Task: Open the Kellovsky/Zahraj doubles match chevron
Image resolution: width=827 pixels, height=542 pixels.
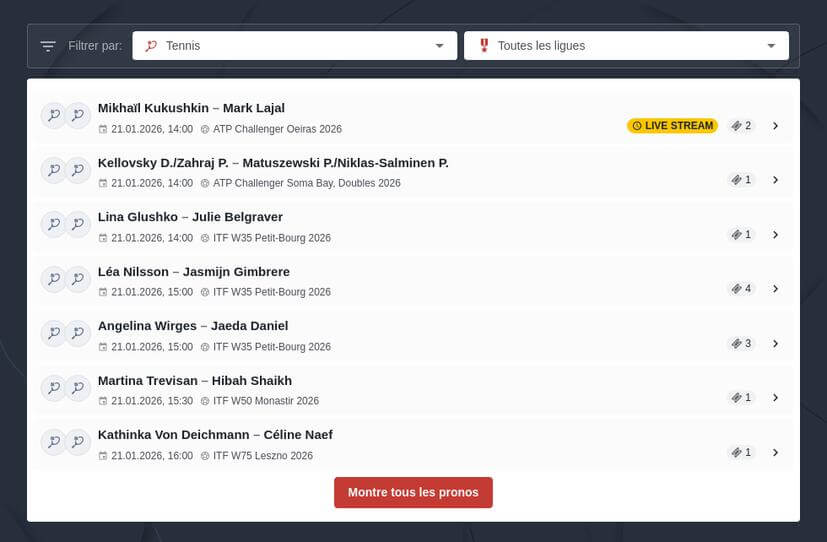Action: tap(775, 180)
